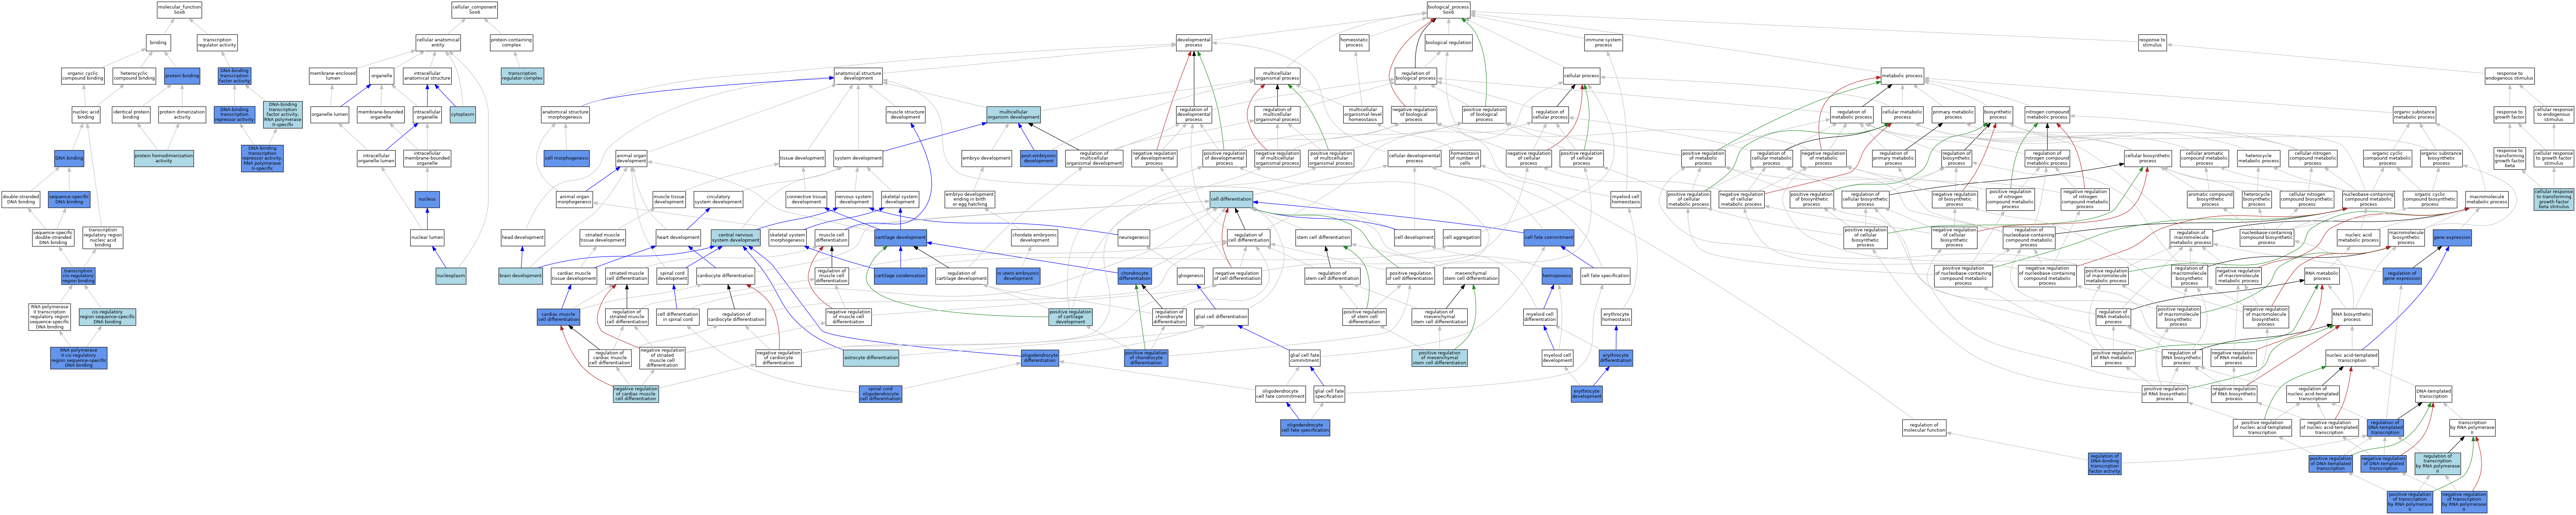
Task: Click the blue 'protein binding' node
Action: (x=182, y=76)
